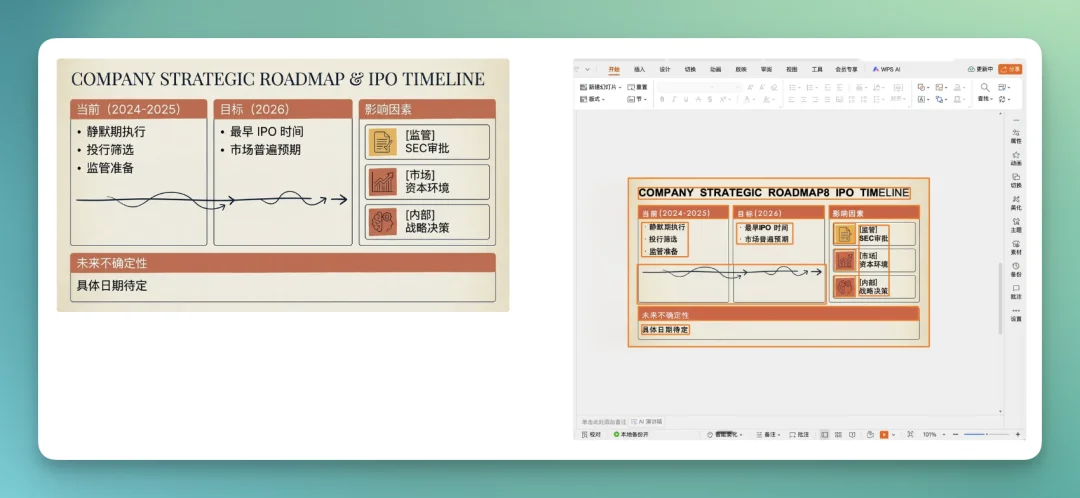1080x498 pixels.
Task: Click the vertical scrollbar of slide editor
Action: [1000, 299]
